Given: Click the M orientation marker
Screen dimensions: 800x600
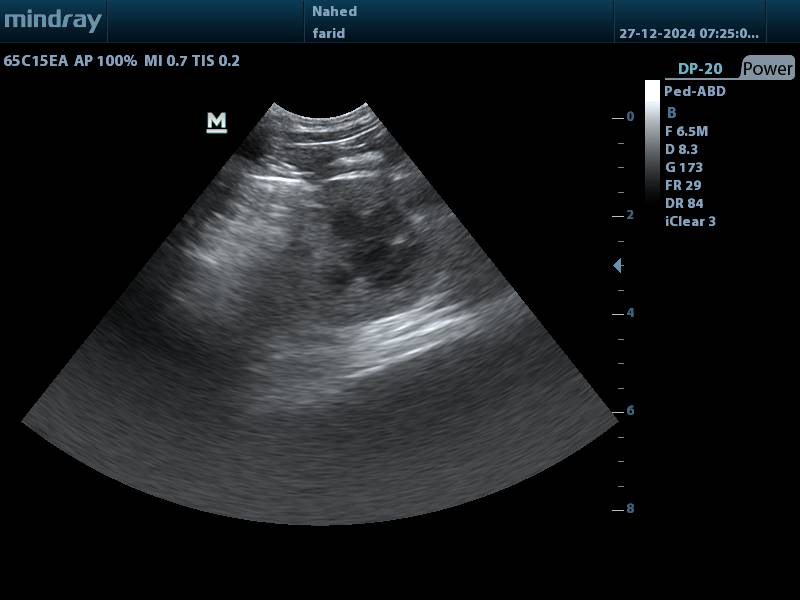Looking at the screenshot, I should click(216, 123).
